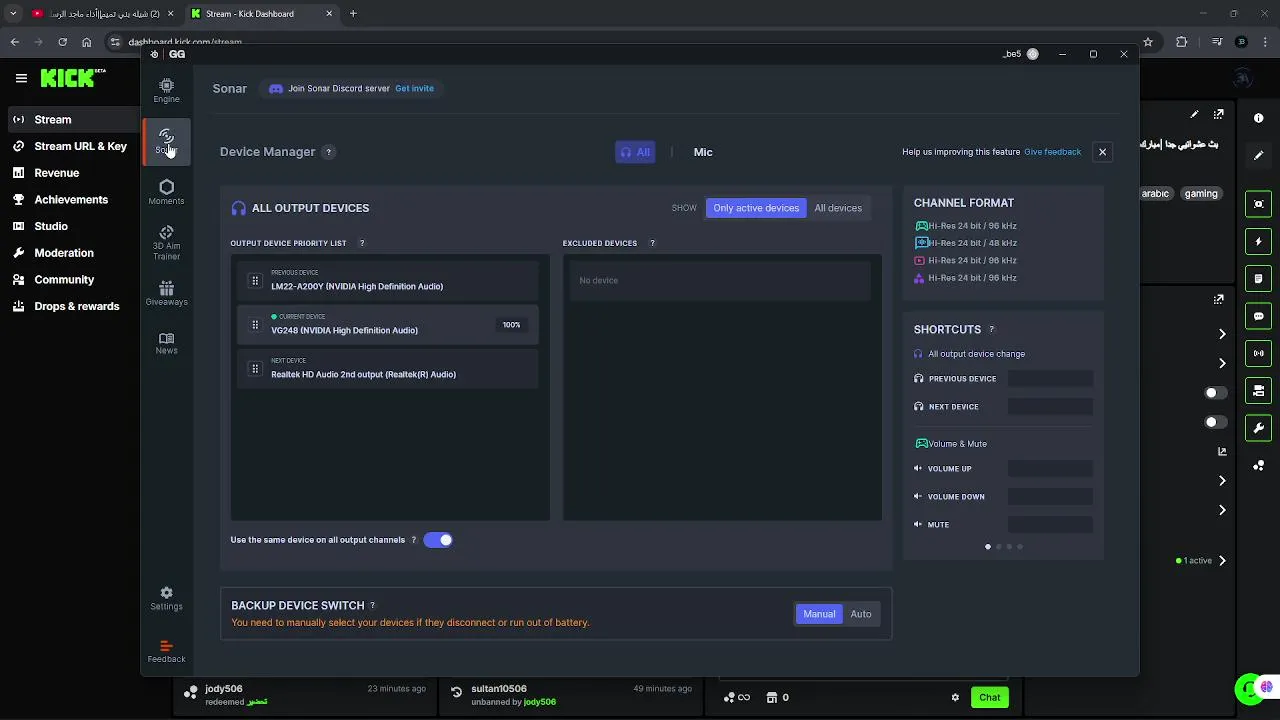Viewport: 1280px width, 720px height.
Task: Open Feedback in GG sidebar
Action: point(166,651)
